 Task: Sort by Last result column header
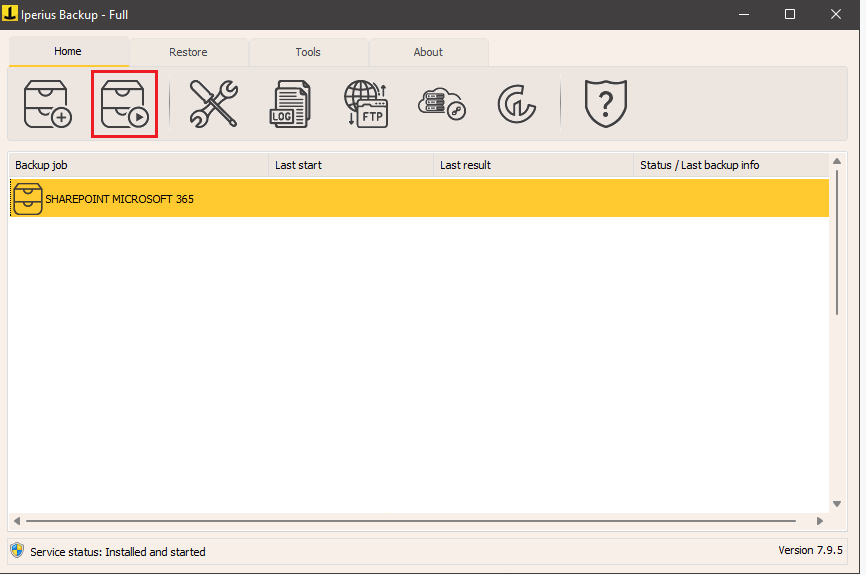coord(534,165)
